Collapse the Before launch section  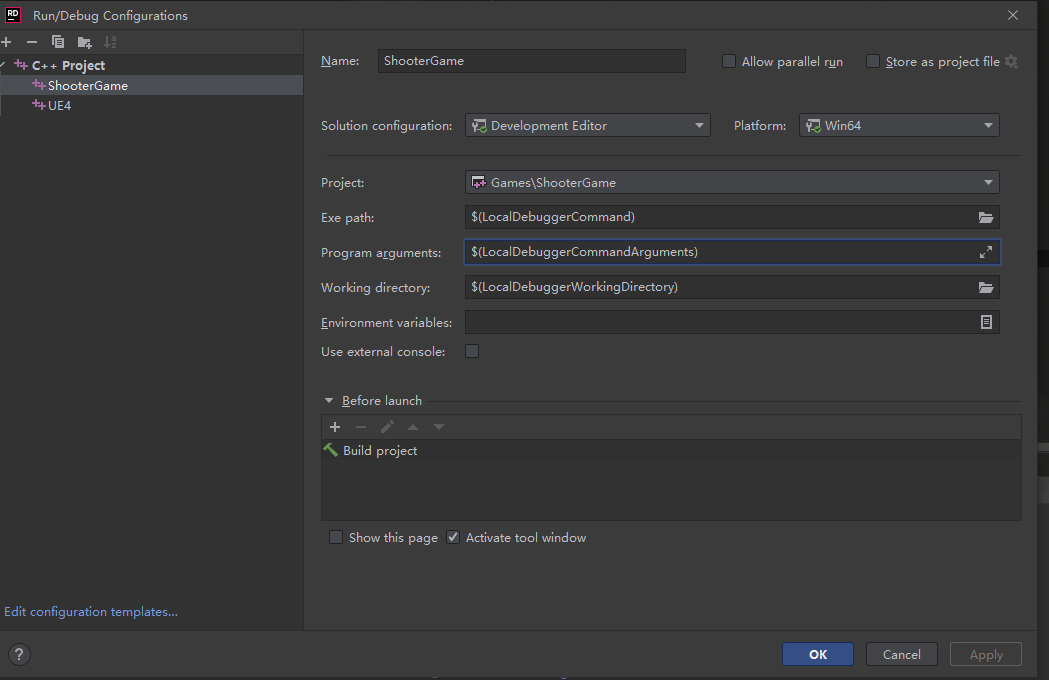point(328,401)
